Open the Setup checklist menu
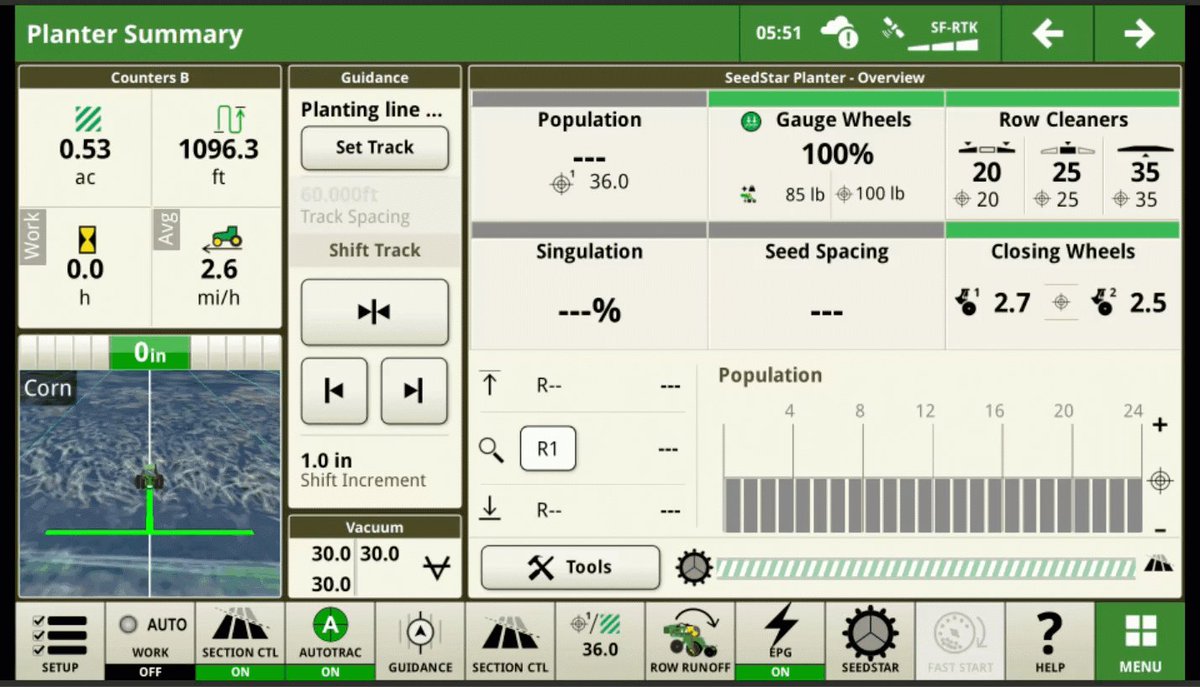This screenshot has height=687, width=1200. pos(60,641)
